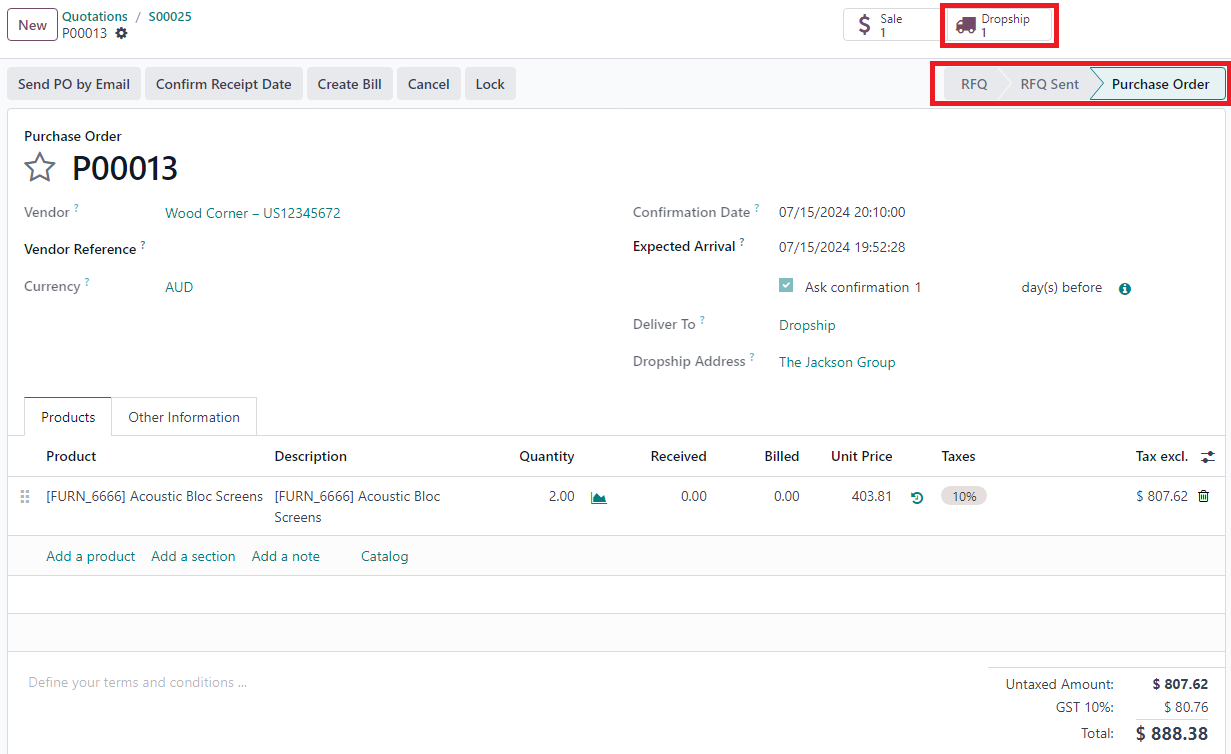
Task: Click the Create Bill button
Action: [349, 84]
